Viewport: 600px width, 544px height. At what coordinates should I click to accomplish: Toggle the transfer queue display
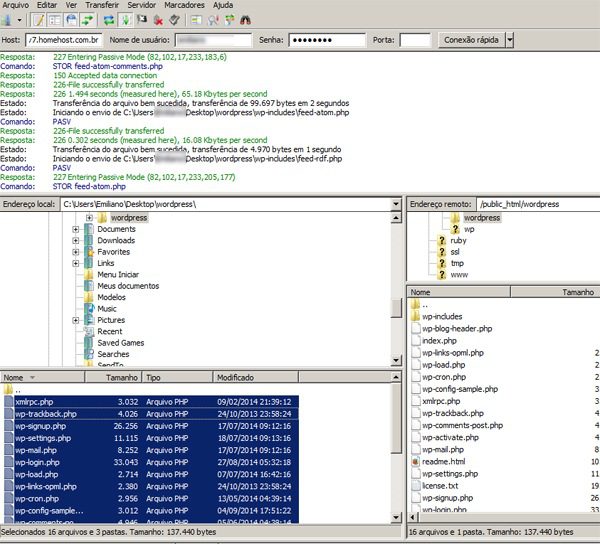tap(88, 20)
